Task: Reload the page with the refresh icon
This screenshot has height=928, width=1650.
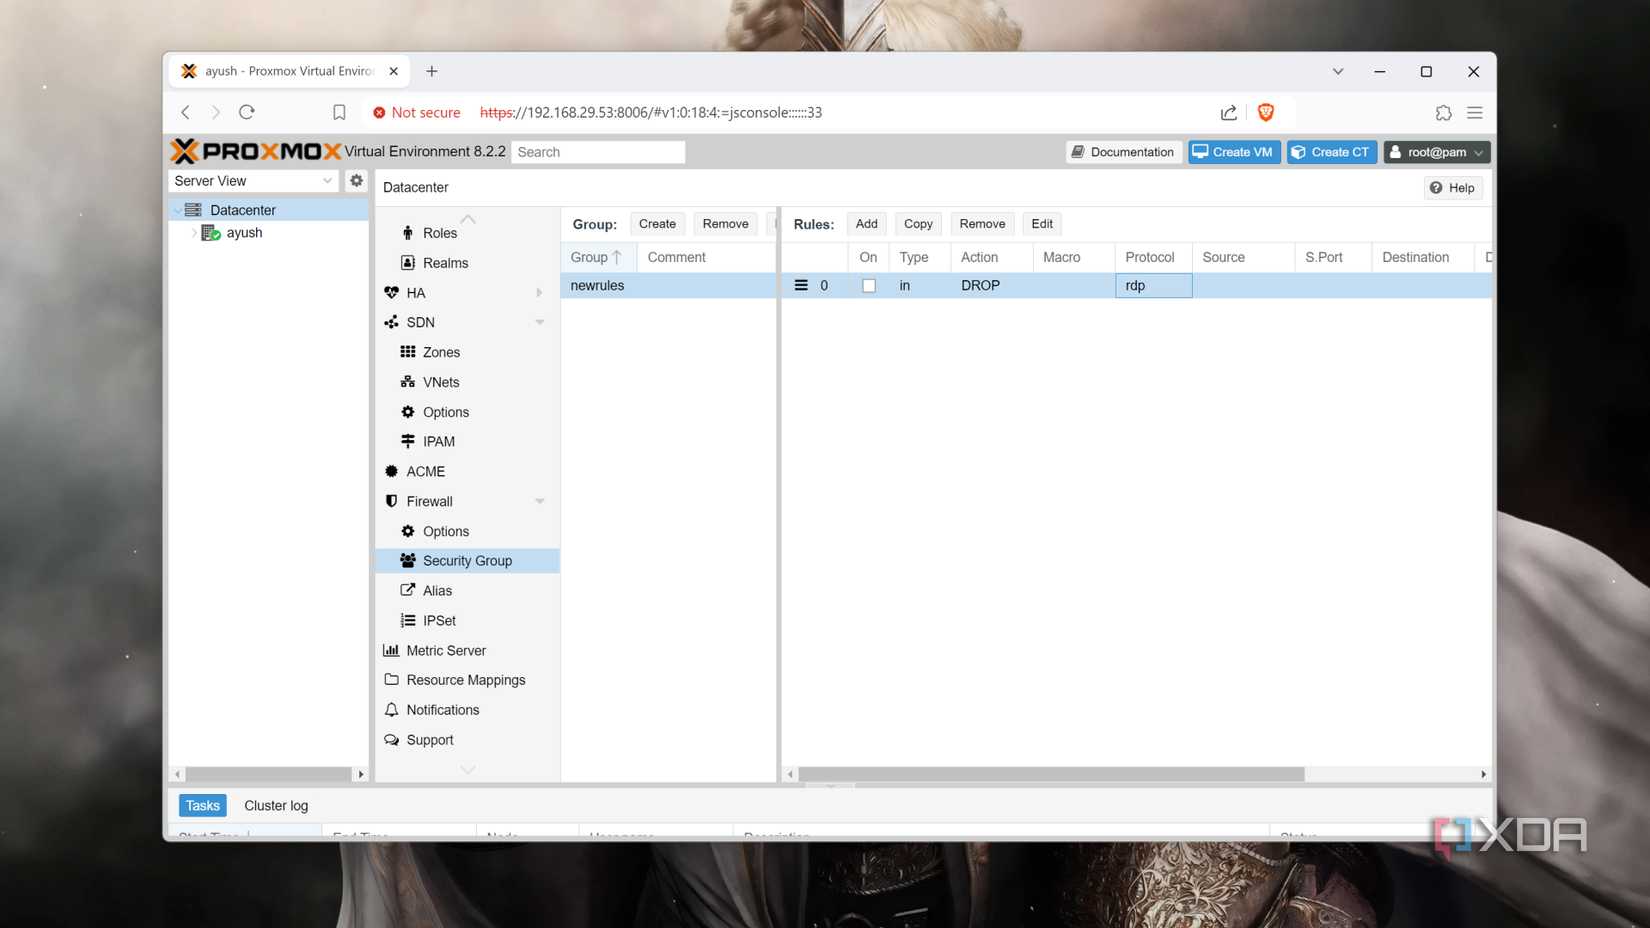Action: click(x=247, y=112)
